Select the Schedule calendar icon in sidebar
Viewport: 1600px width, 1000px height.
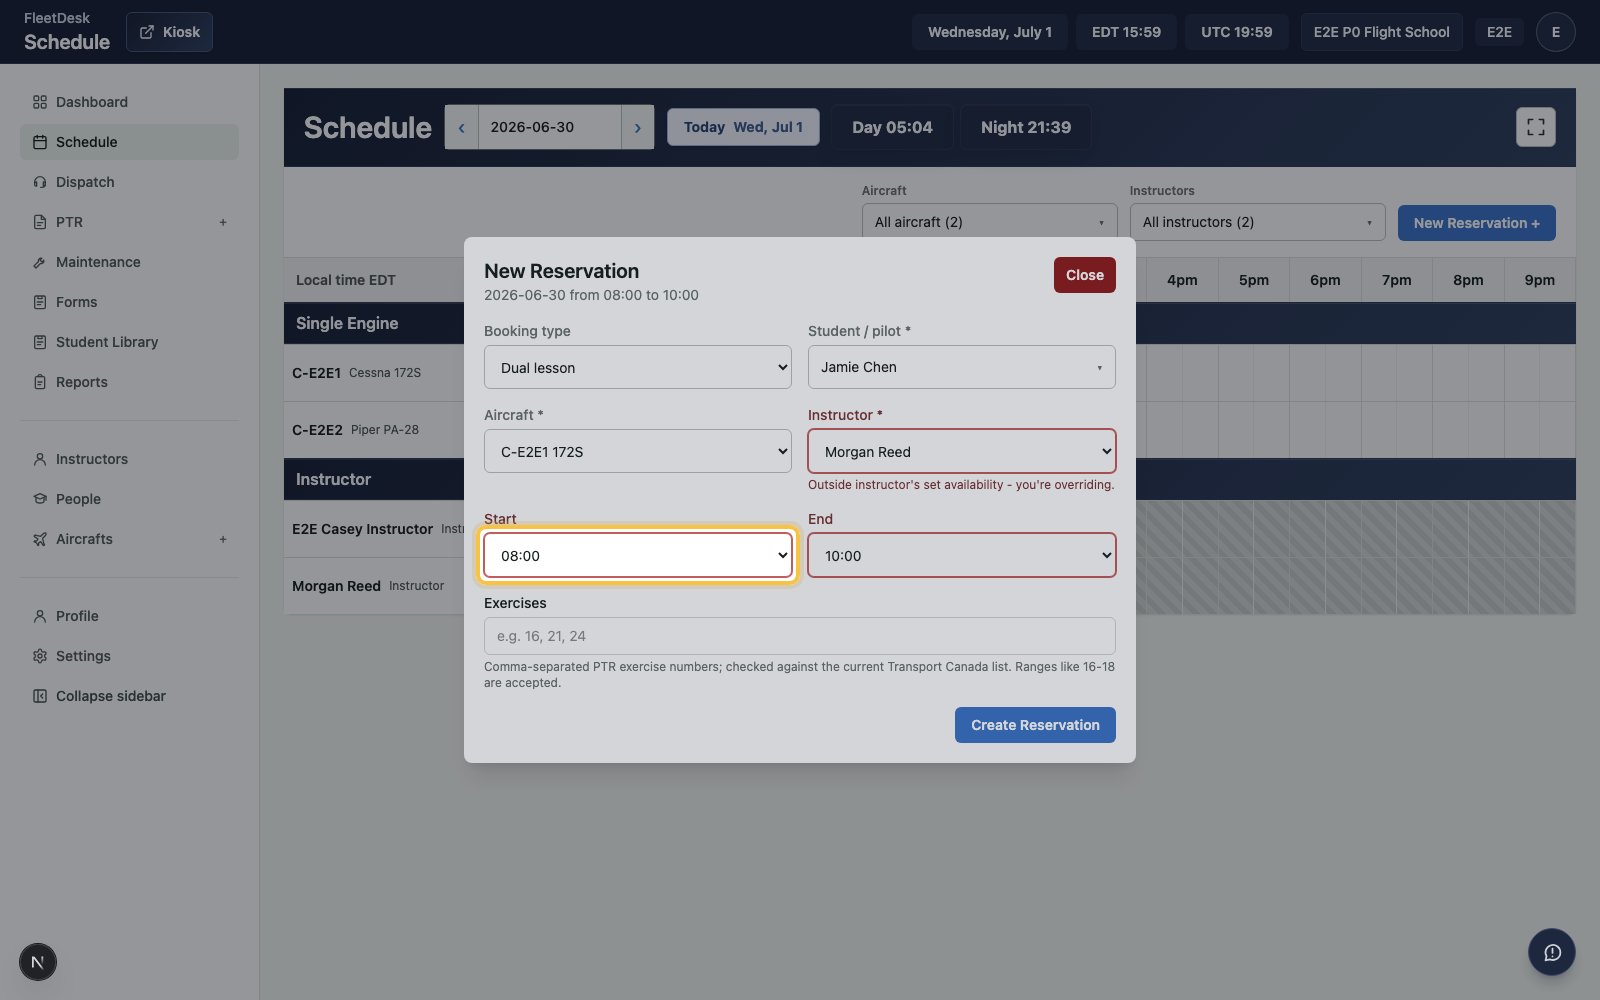pyautogui.click(x=40, y=142)
